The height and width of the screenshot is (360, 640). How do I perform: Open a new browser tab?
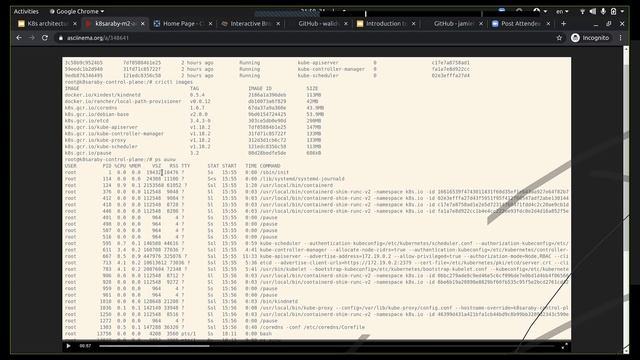click(x=563, y=24)
